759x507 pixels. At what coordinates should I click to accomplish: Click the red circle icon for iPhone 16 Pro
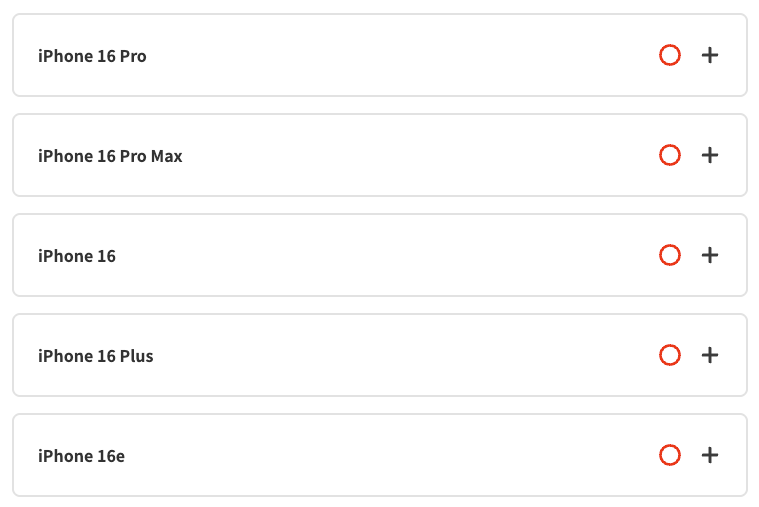(x=670, y=56)
